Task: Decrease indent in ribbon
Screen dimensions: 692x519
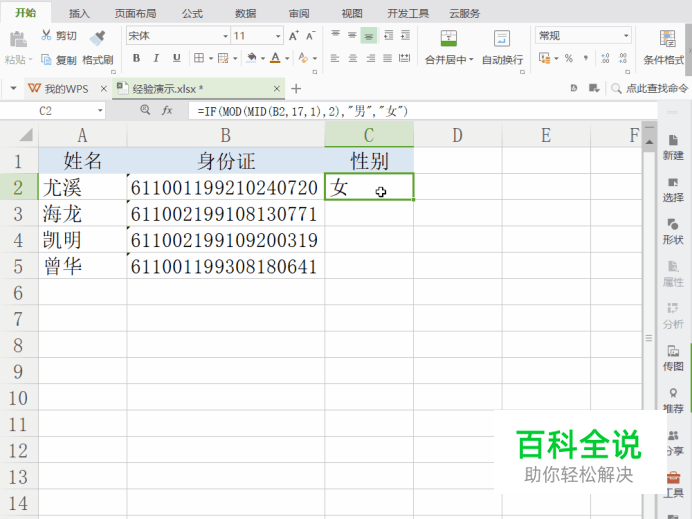Action: (388, 35)
